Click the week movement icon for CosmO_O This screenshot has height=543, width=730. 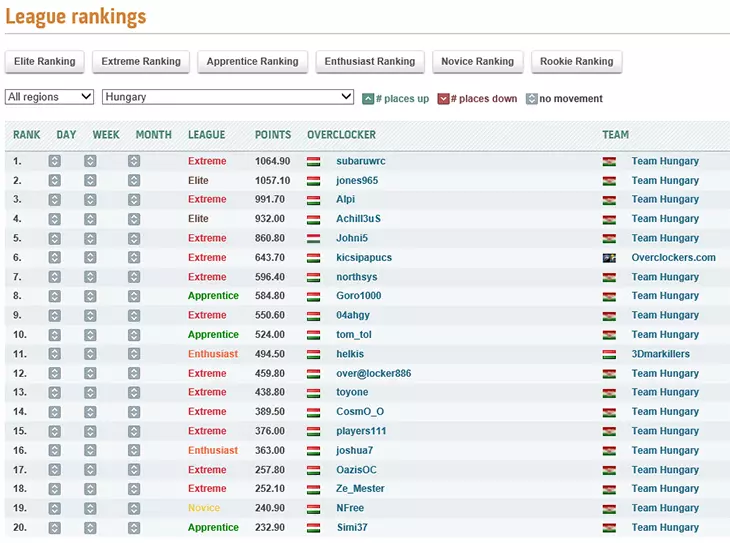(90, 412)
